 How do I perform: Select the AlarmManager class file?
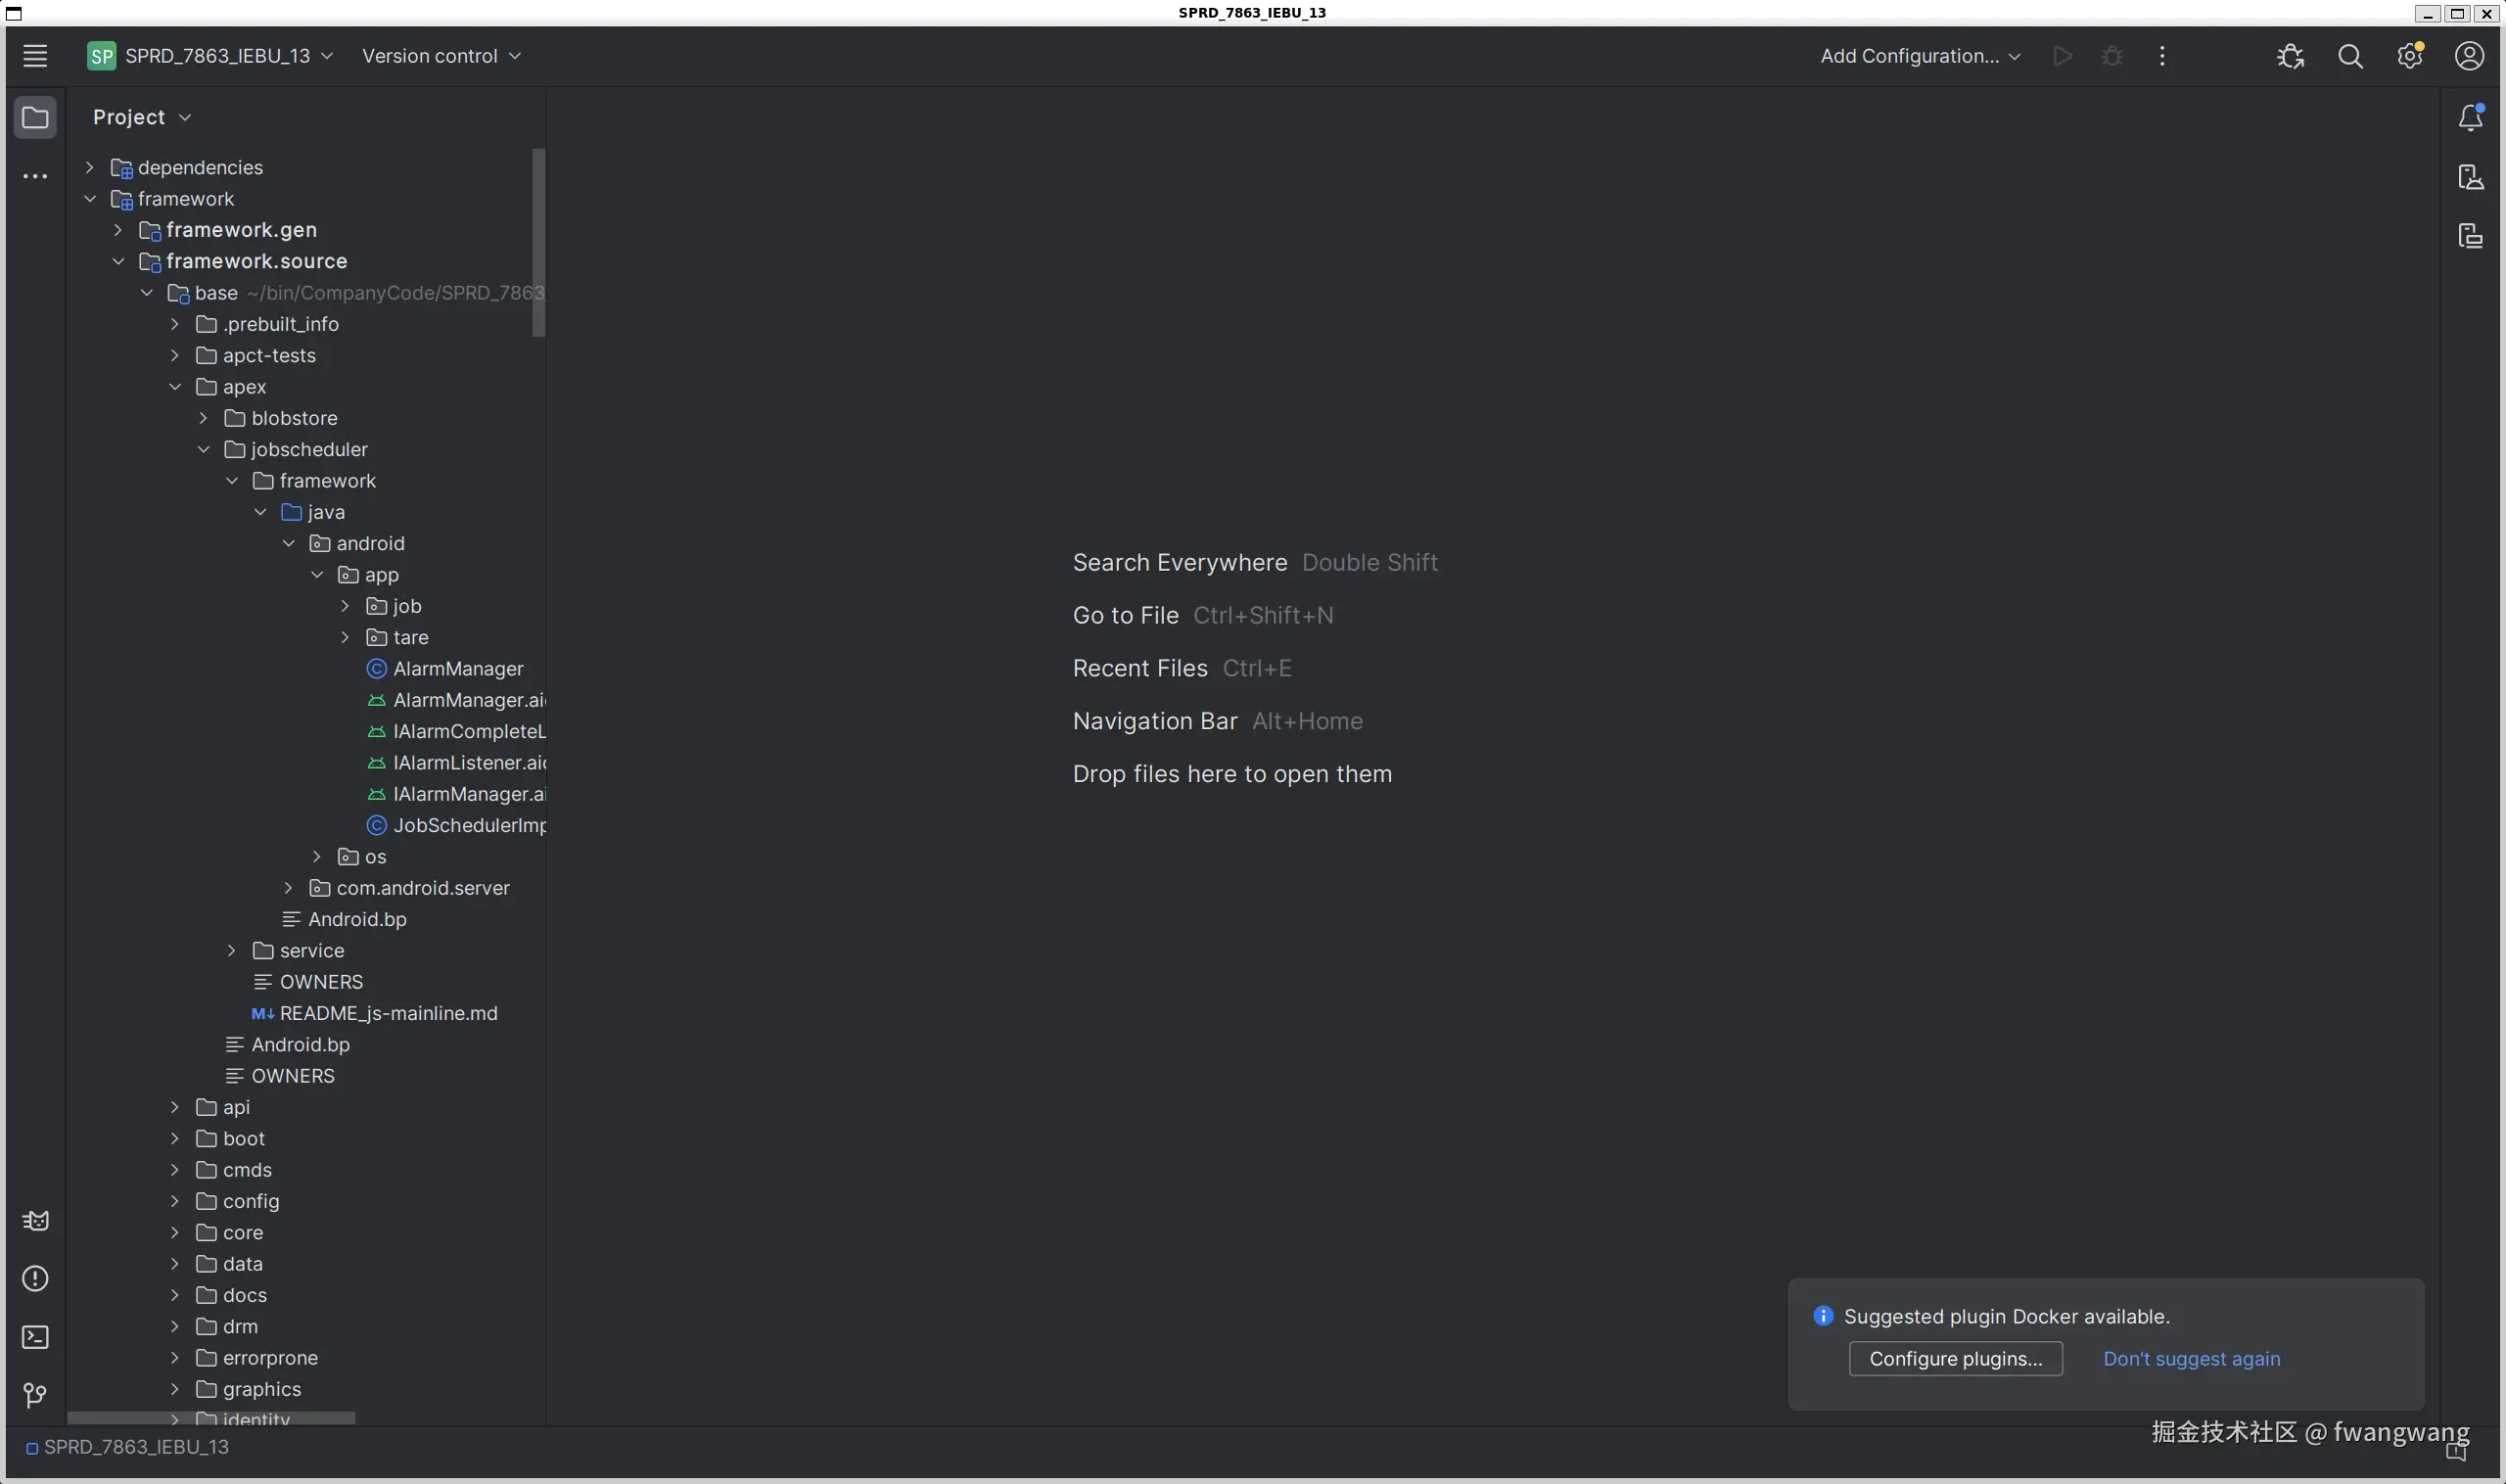coord(457,669)
